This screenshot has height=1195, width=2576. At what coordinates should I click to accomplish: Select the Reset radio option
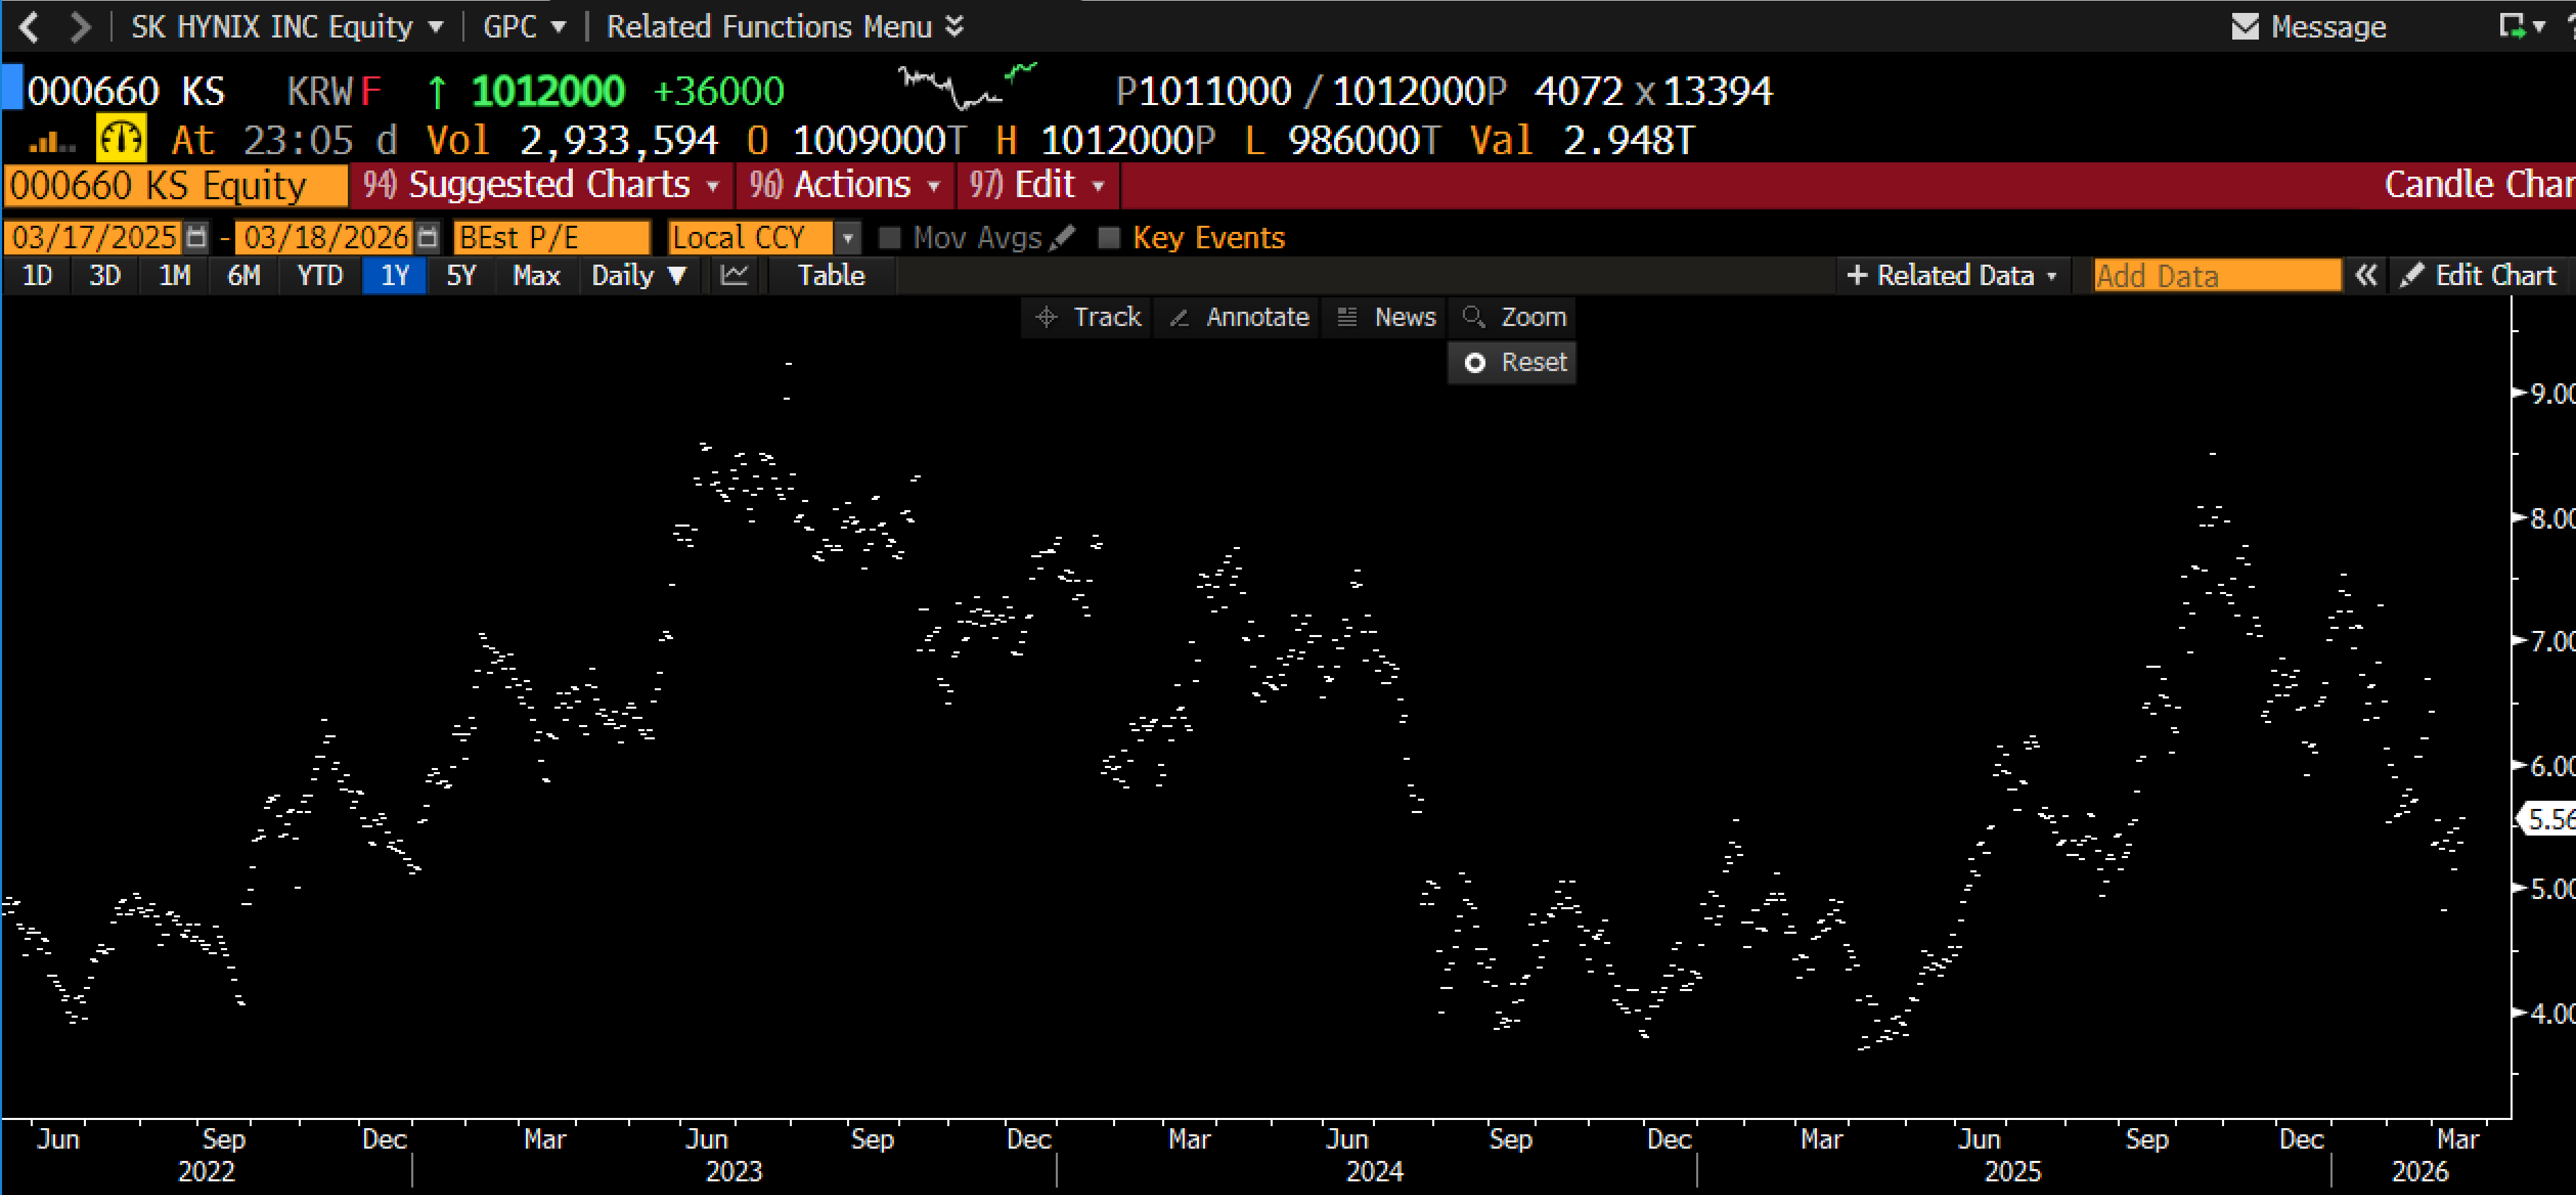point(1475,363)
